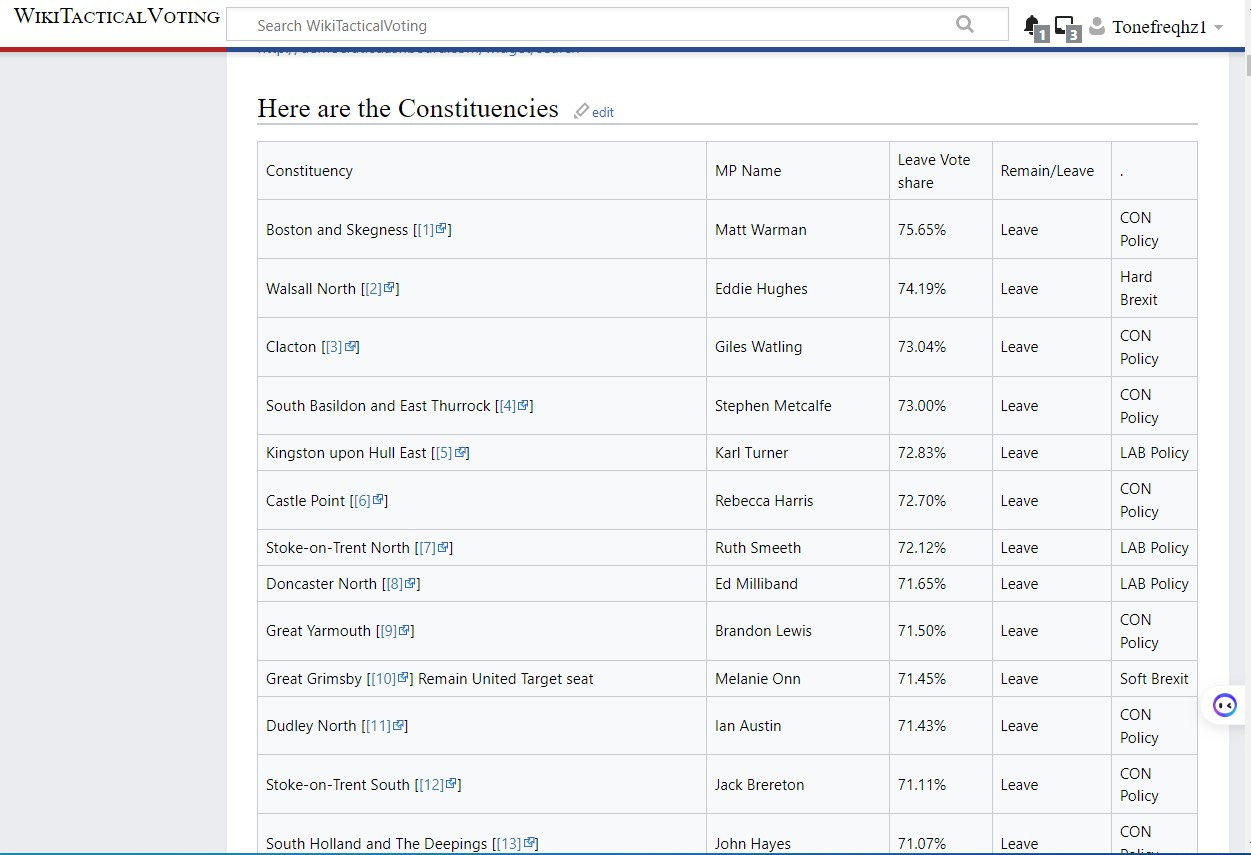
Task: Select the MP Name column header
Action: 798,171
